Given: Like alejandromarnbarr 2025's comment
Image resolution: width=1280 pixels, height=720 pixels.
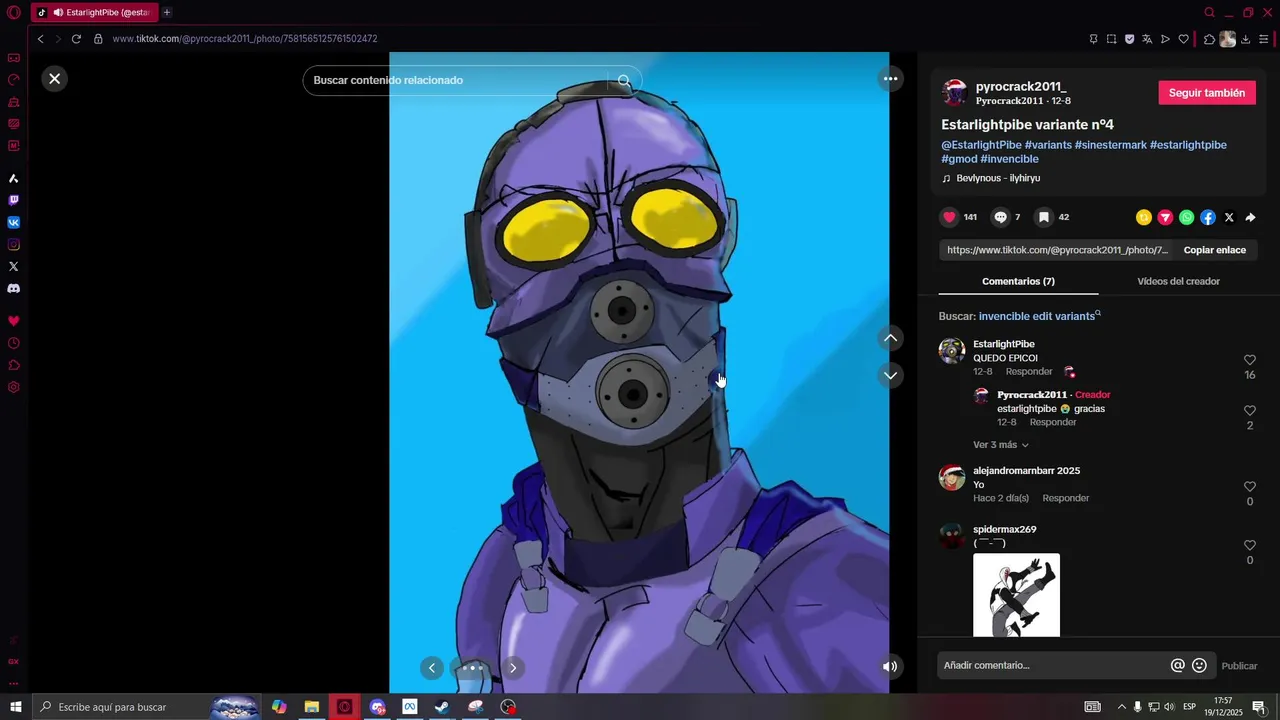Looking at the screenshot, I should click(1249, 487).
